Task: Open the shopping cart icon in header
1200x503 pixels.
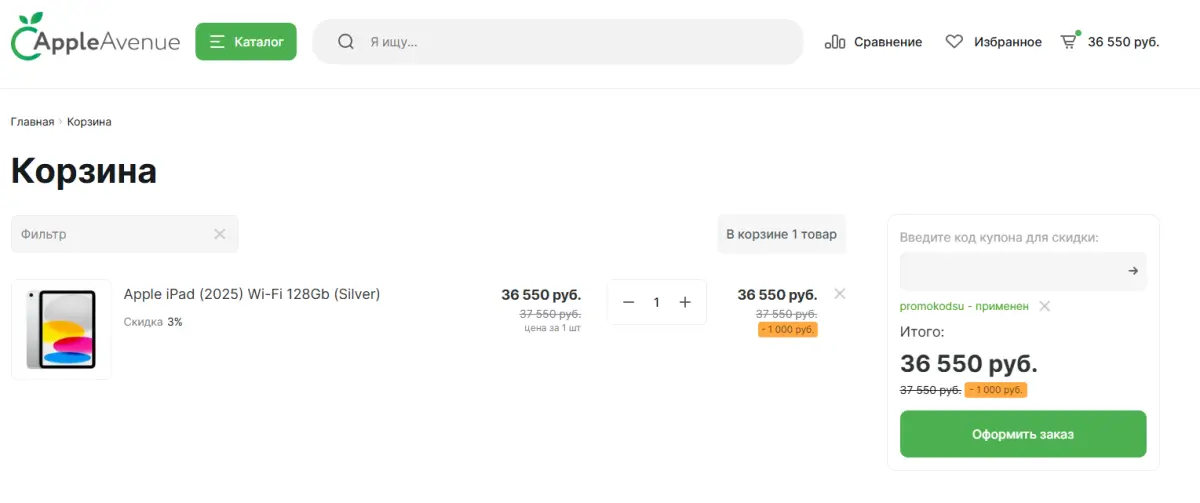Action: [1069, 41]
